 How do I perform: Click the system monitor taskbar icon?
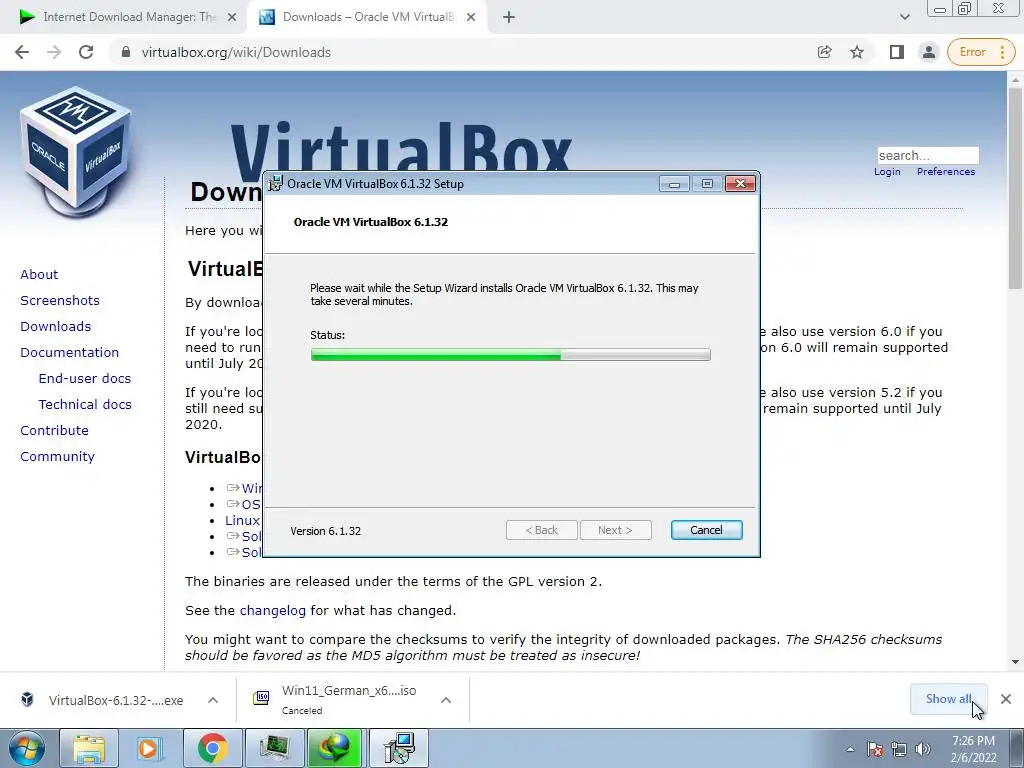pos(274,748)
